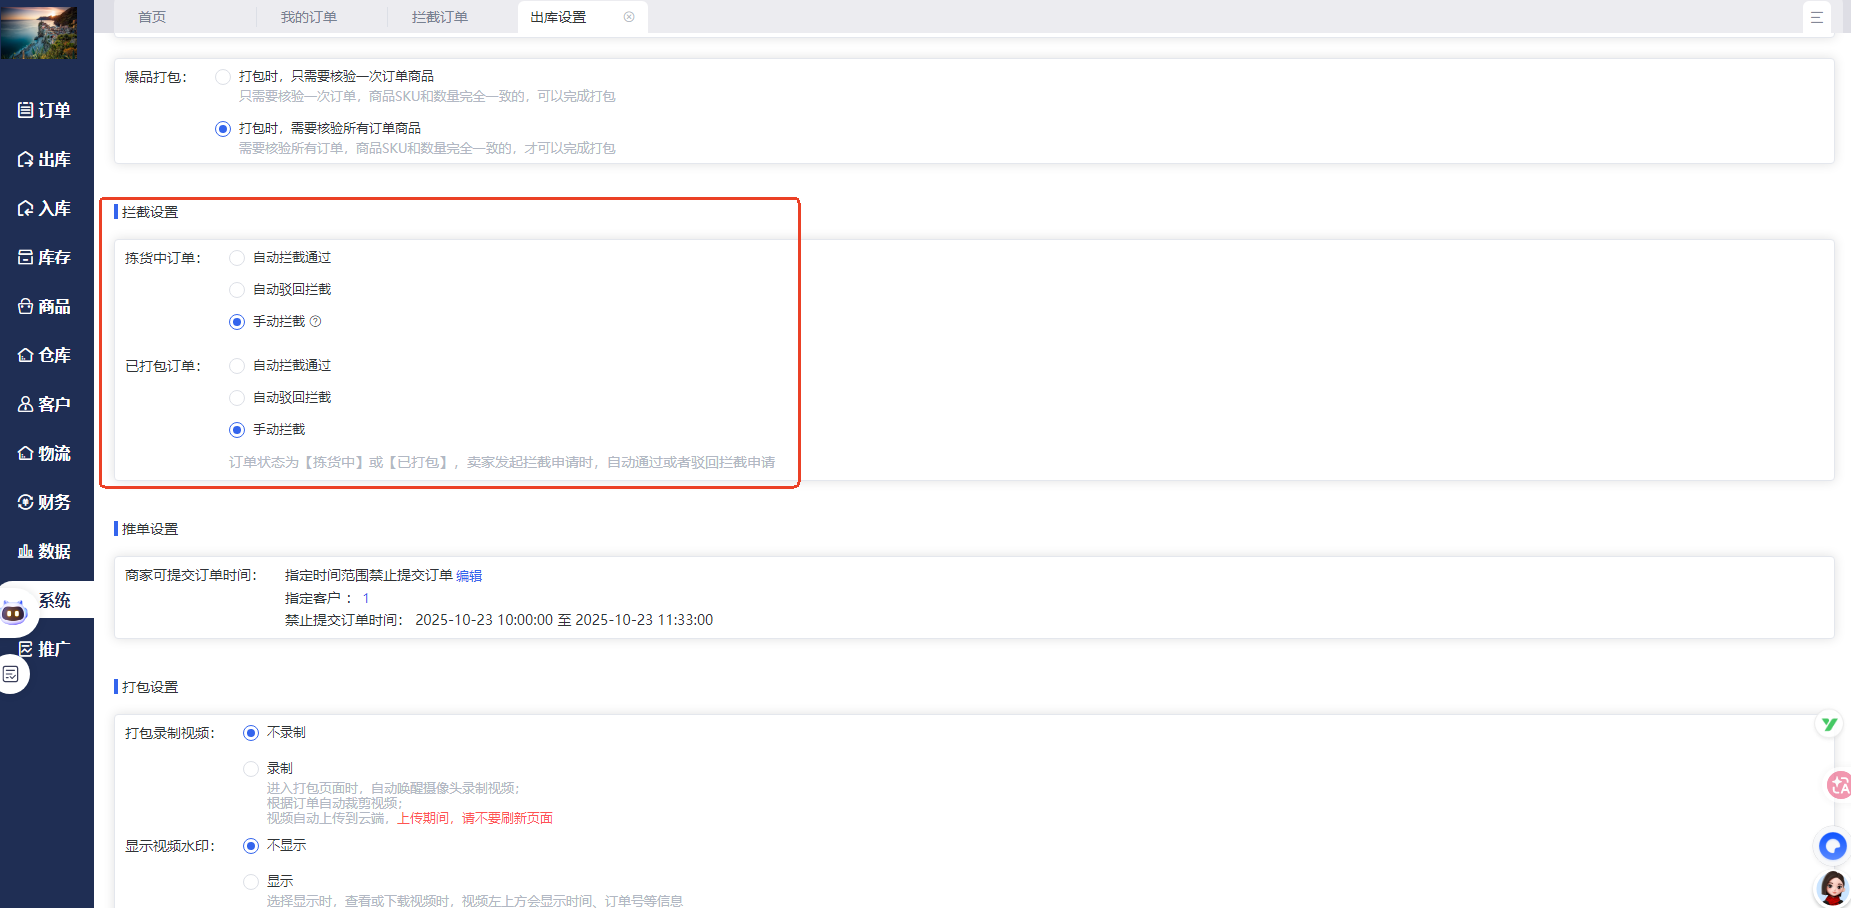Image resolution: width=1851 pixels, height=908 pixels.
Task: Open the 财务 sidebar menu
Action: coord(45,502)
